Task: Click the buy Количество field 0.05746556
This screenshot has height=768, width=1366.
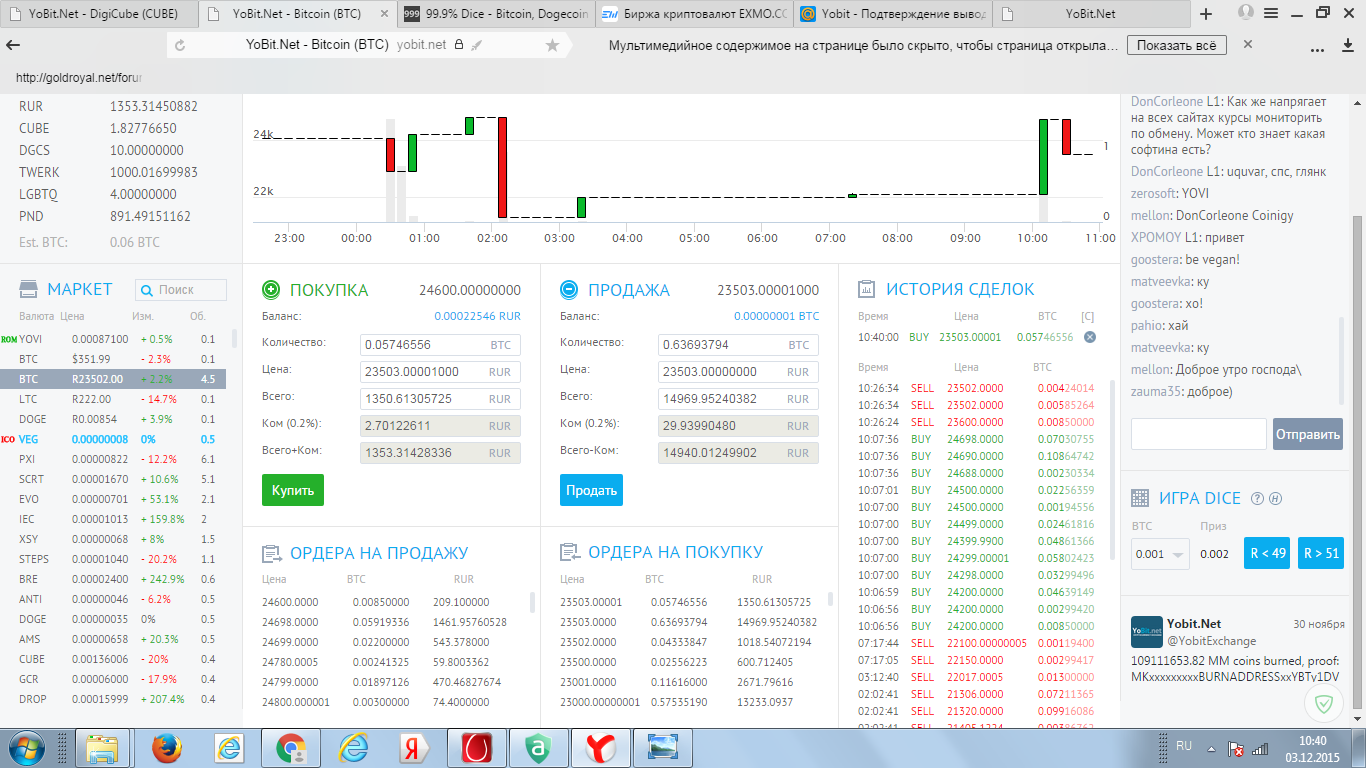Action: (x=440, y=345)
